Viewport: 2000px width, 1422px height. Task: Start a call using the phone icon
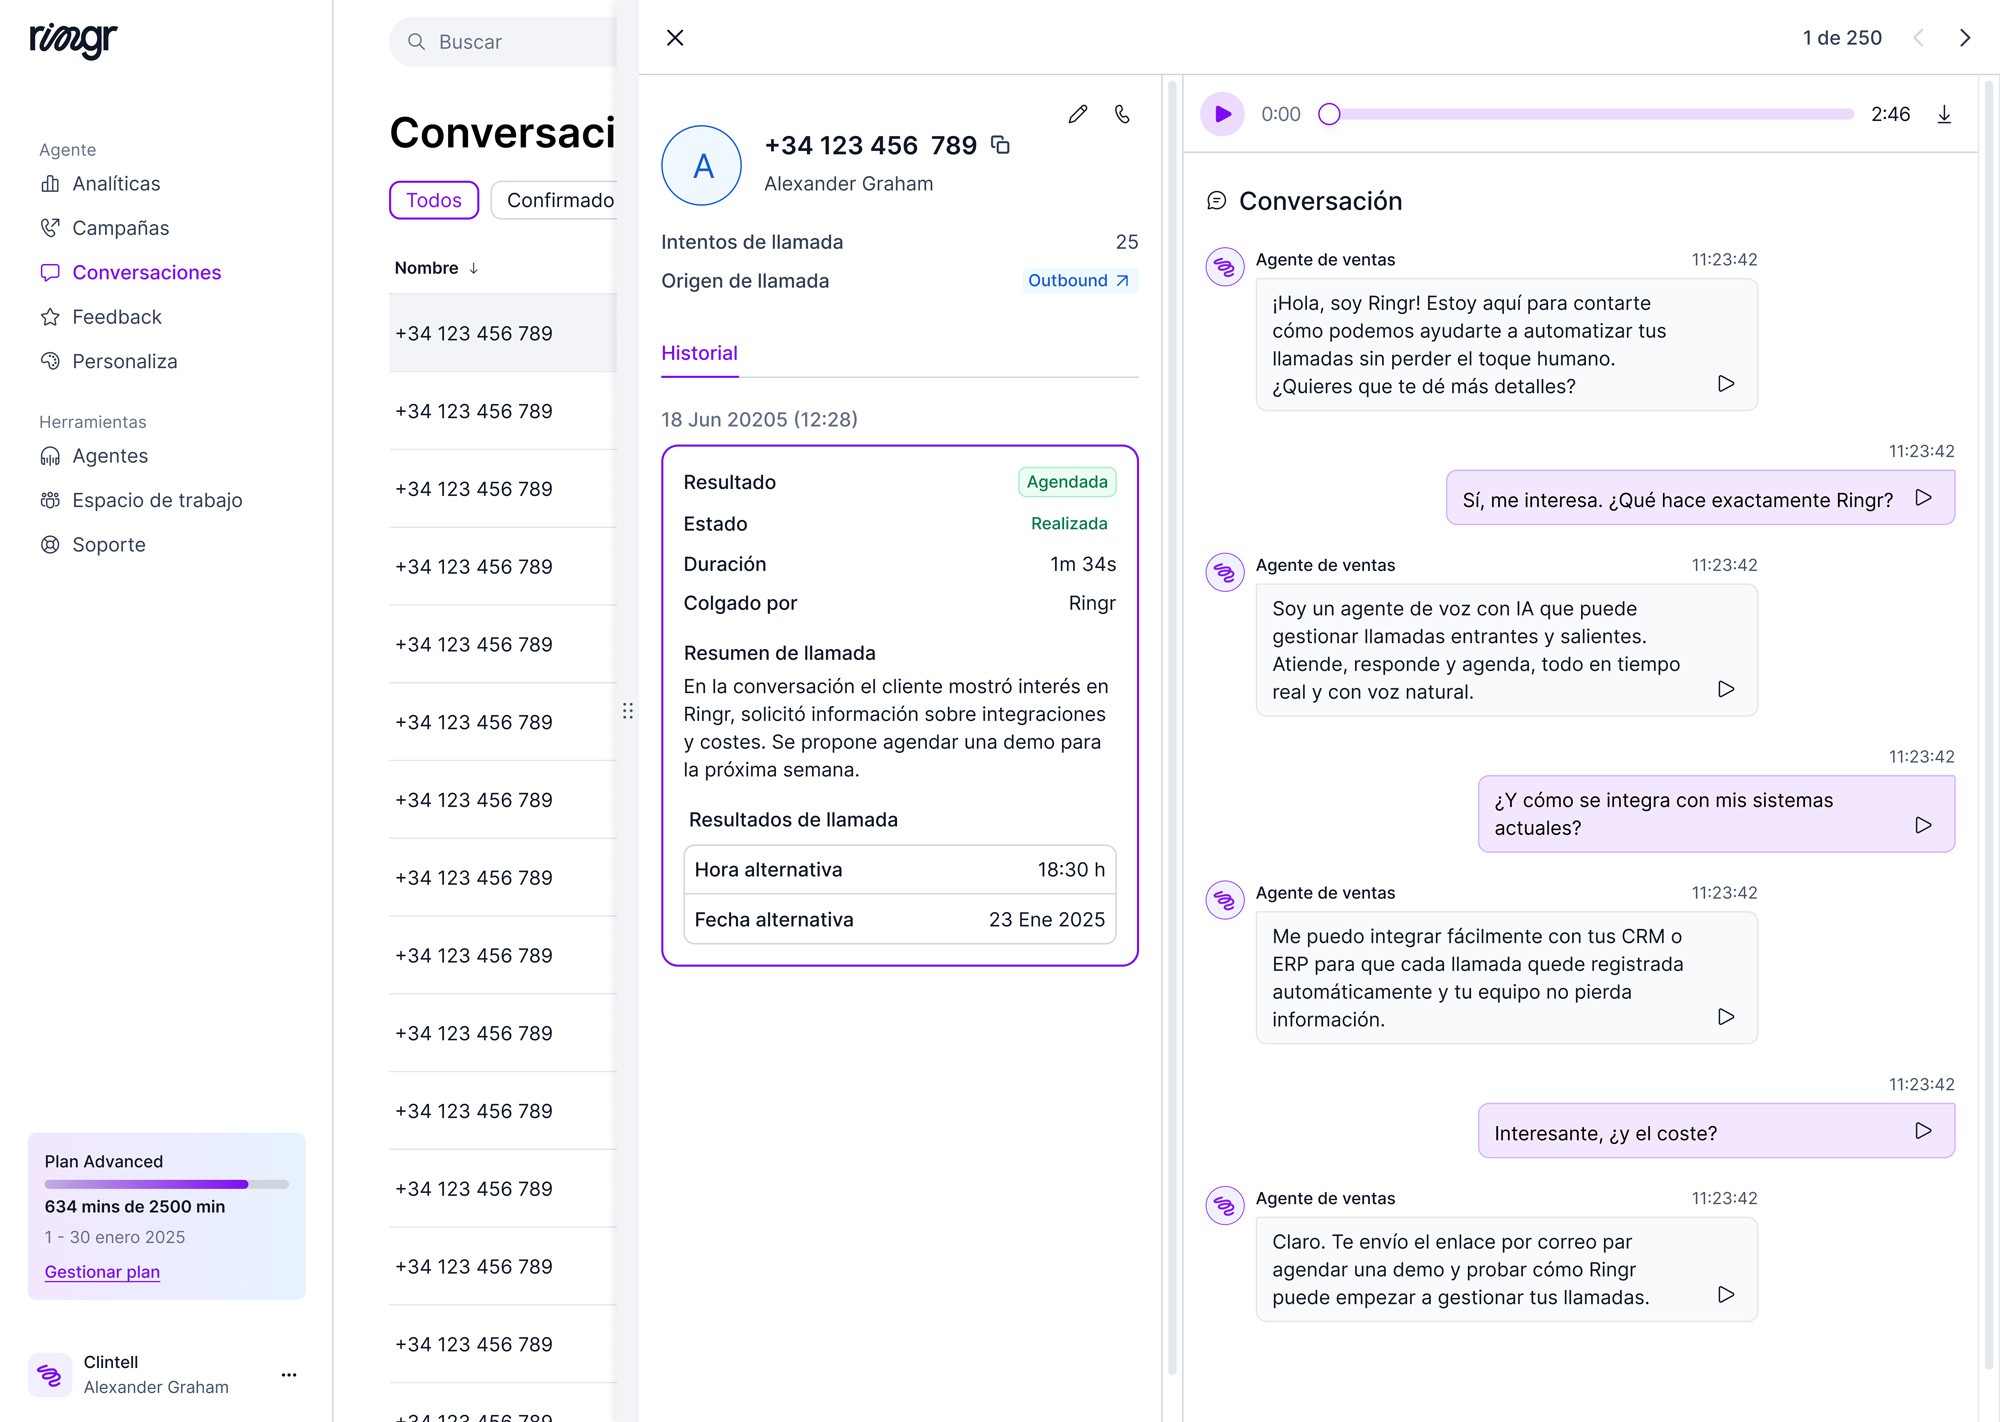point(1121,114)
